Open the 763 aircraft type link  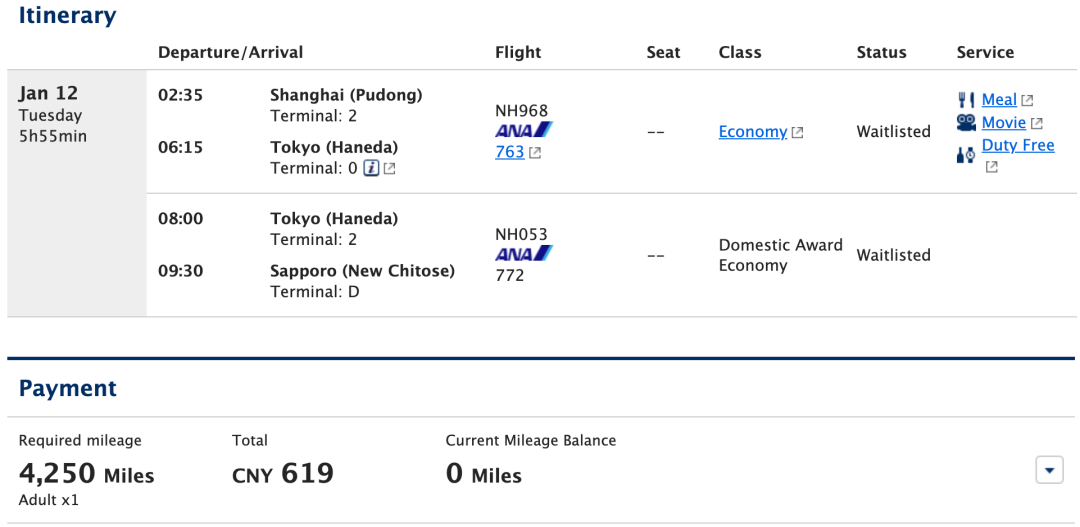point(510,152)
